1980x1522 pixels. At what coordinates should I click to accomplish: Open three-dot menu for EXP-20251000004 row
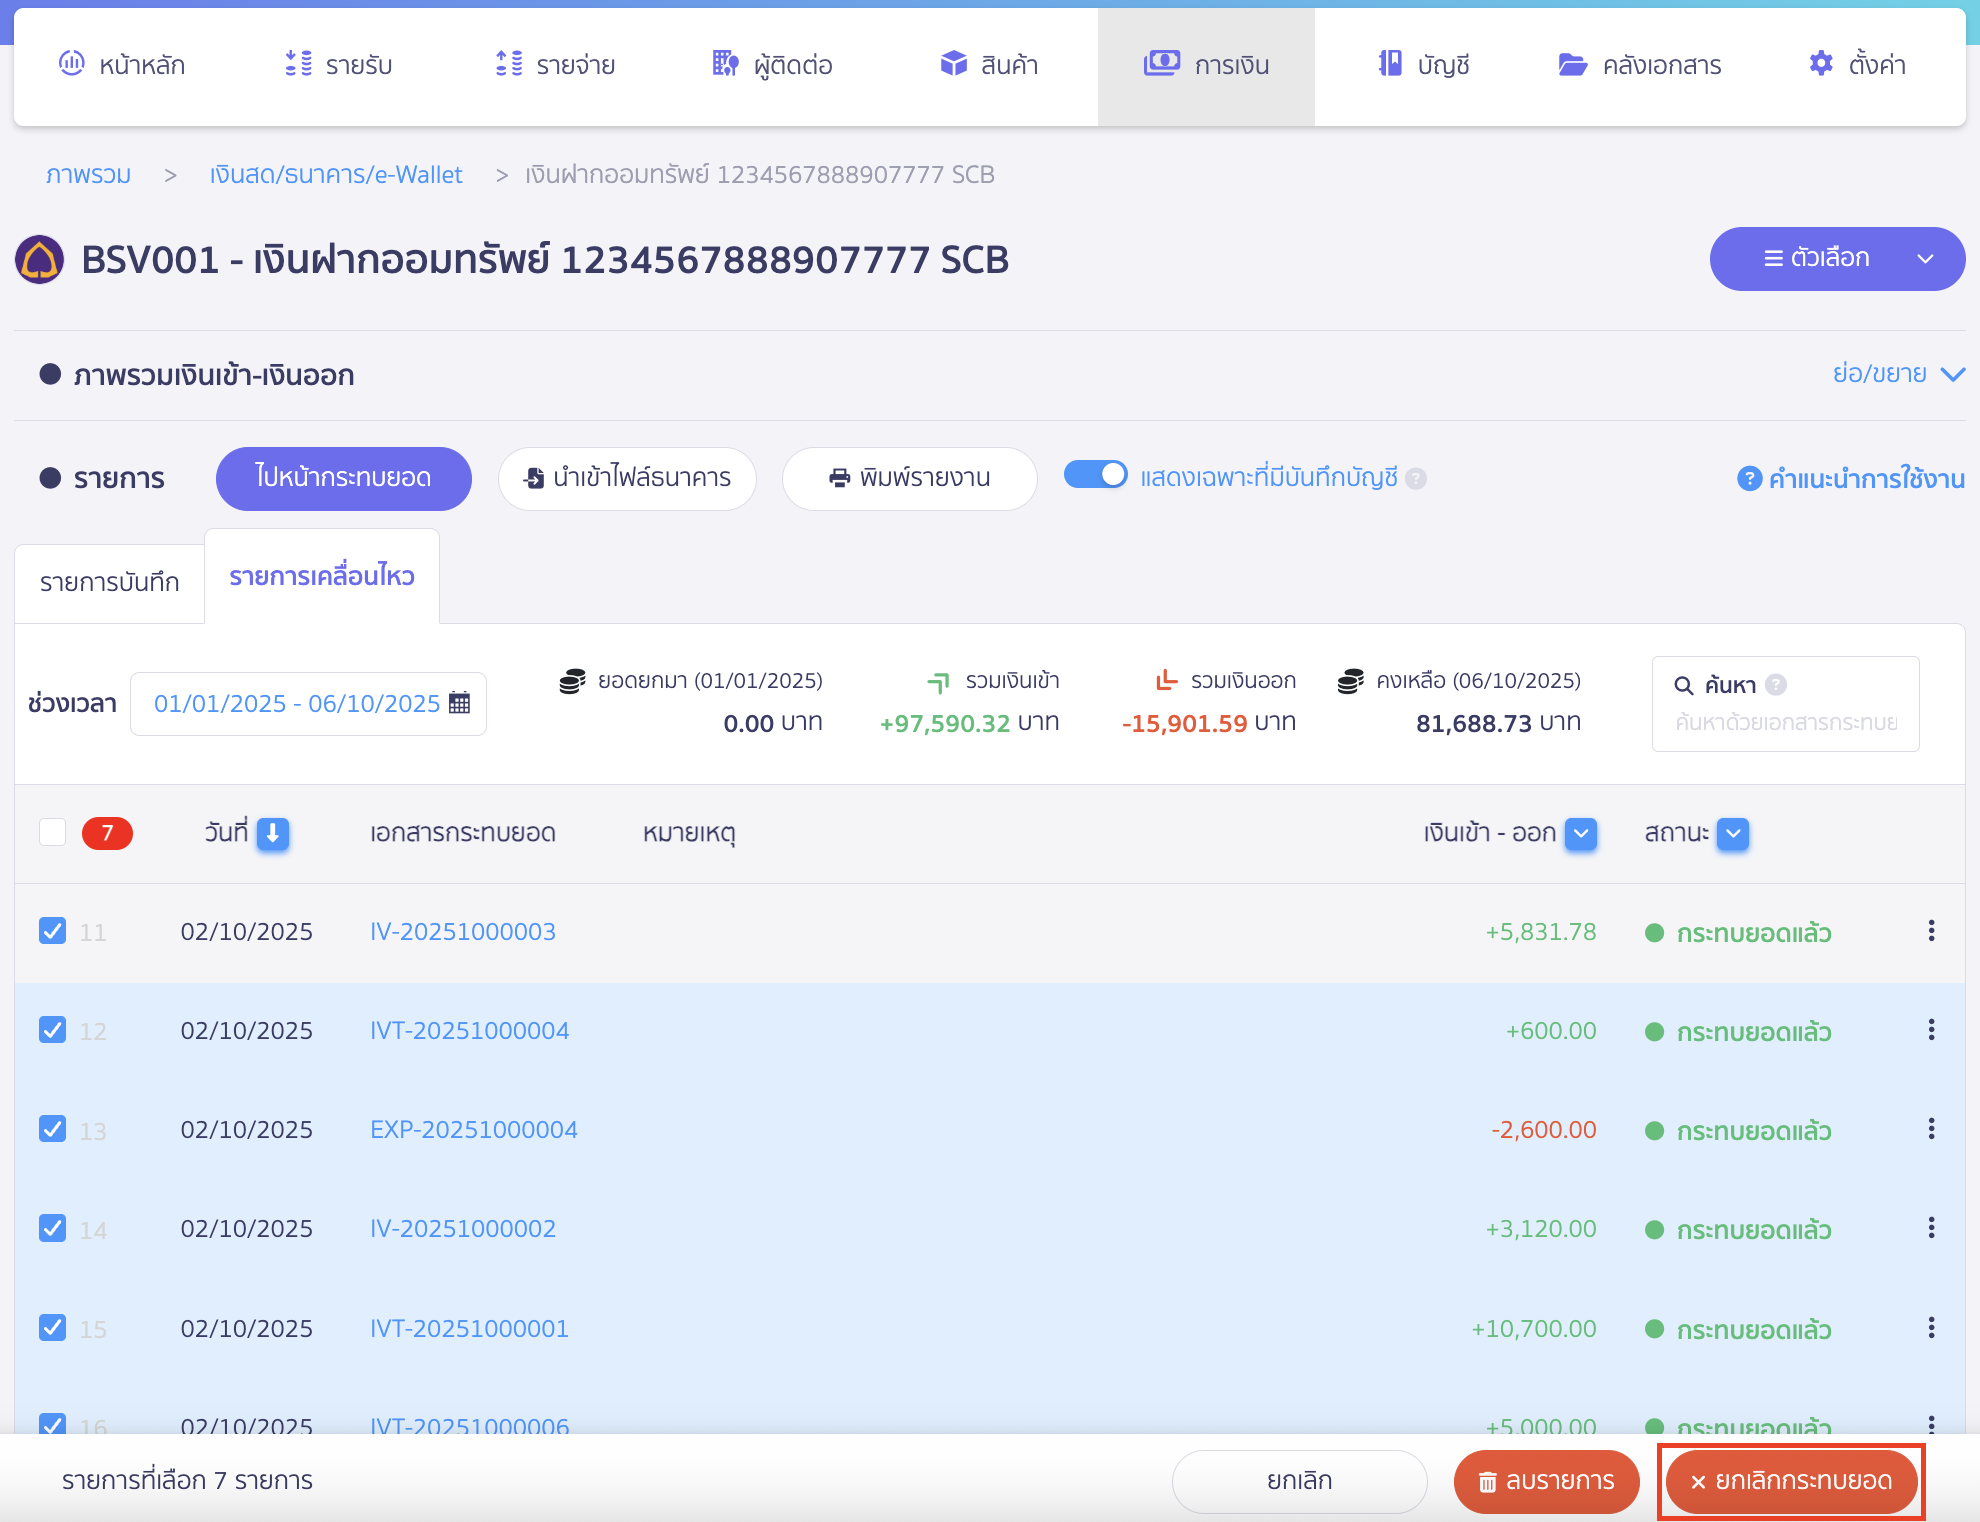(1931, 1129)
